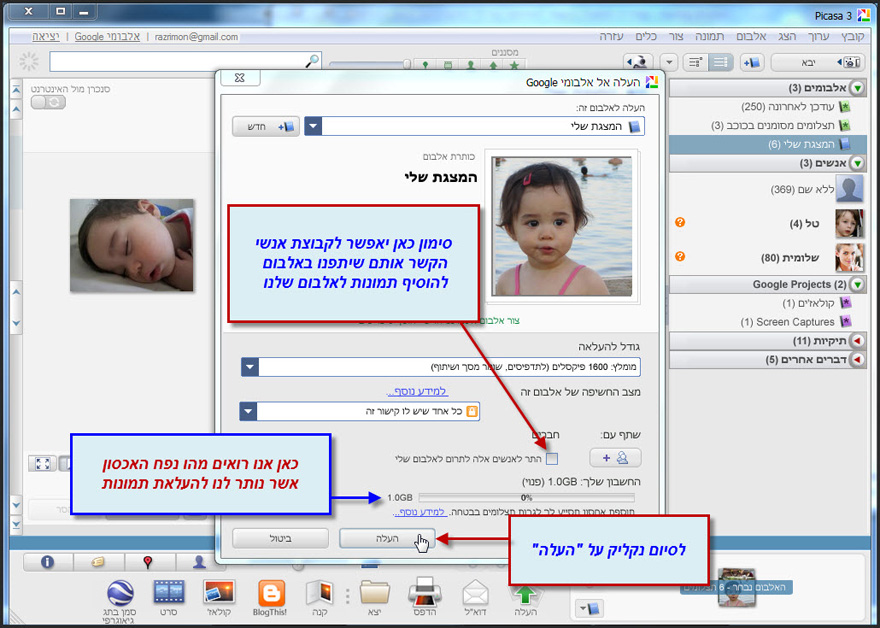Viewport: 880px width, 628px height.
Task: Click the print (הדפס) icon
Action: (425, 592)
